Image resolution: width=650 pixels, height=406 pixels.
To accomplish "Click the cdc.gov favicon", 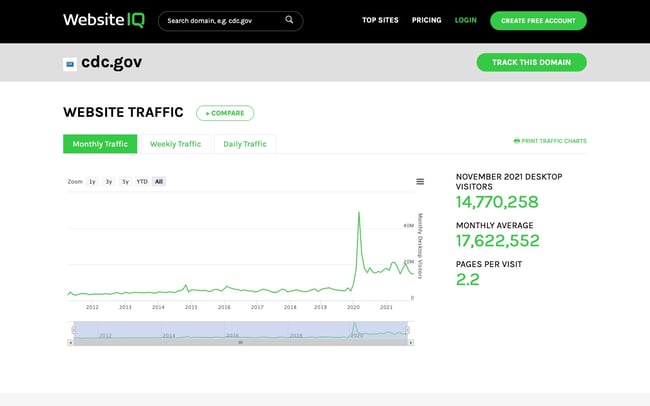I will pos(70,63).
